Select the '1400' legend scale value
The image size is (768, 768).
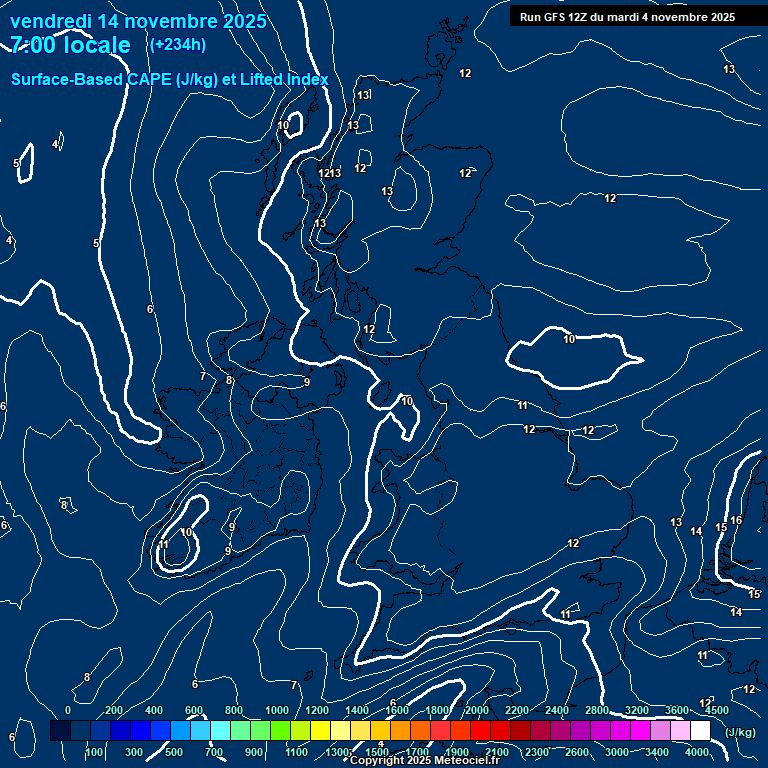pos(357,710)
